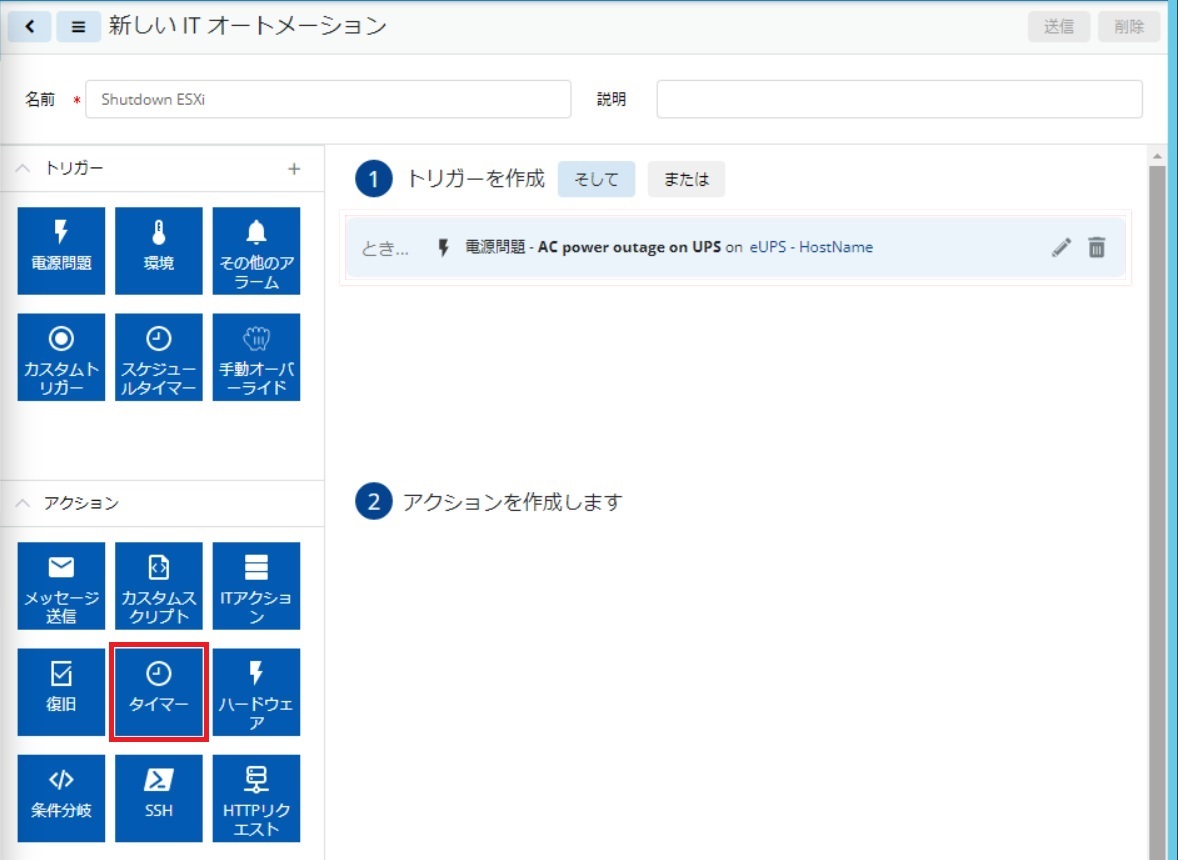Click the 送信 submit button
1178x860 pixels.
(x=1059, y=27)
